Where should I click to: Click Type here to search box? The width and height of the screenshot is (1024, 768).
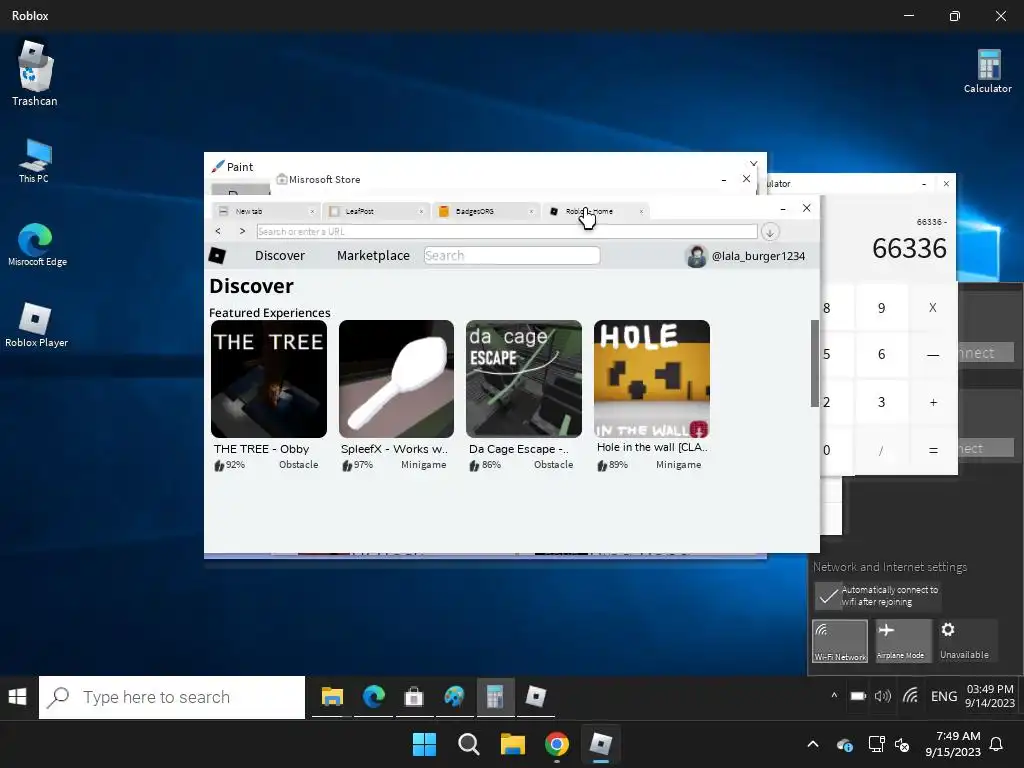tap(172, 697)
